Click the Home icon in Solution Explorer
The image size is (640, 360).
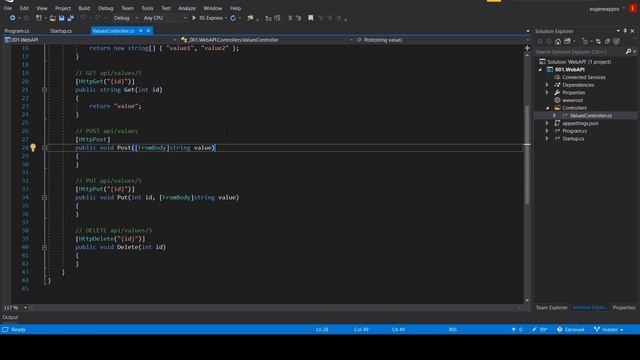point(558,41)
